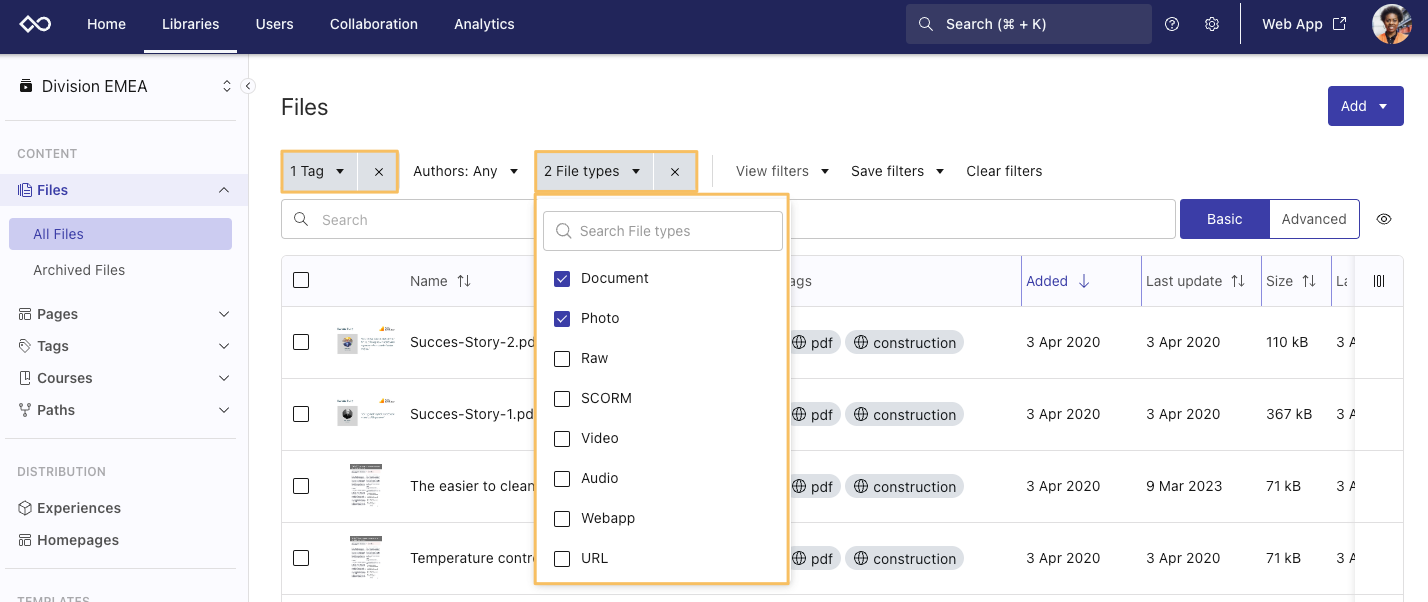The height and width of the screenshot is (602, 1428).
Task: Click the global Search (⌘ + K) field
Action: pyautogui.click(x=1028, y=24)
